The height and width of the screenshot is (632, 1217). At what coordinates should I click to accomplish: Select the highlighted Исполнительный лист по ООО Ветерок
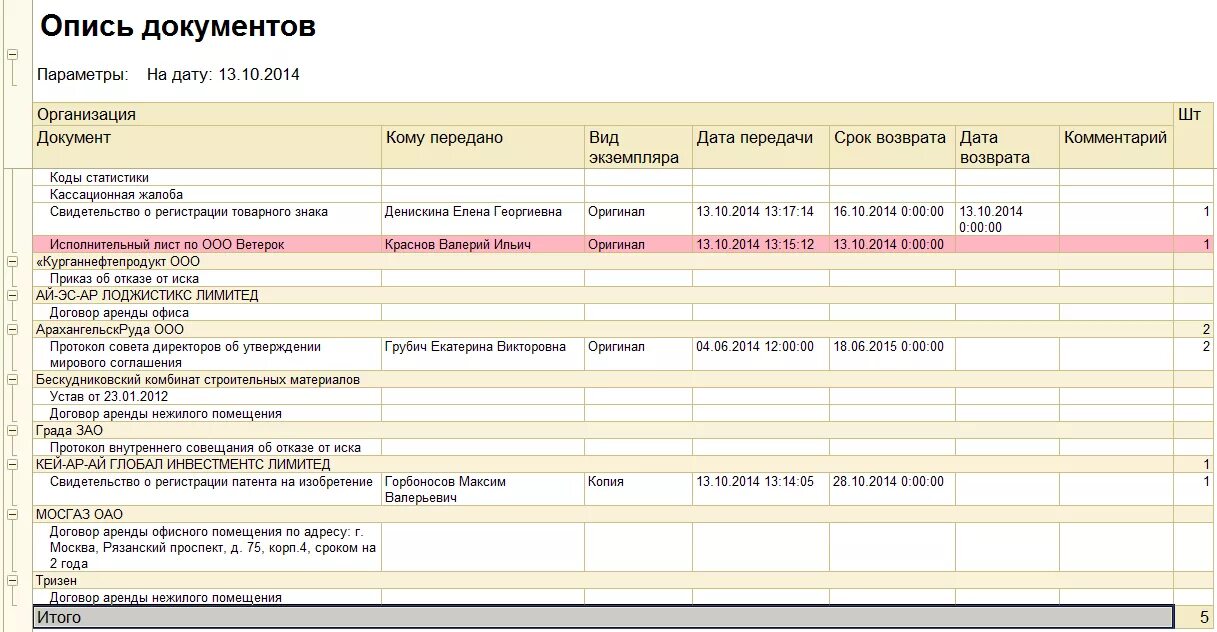[207, 245]
